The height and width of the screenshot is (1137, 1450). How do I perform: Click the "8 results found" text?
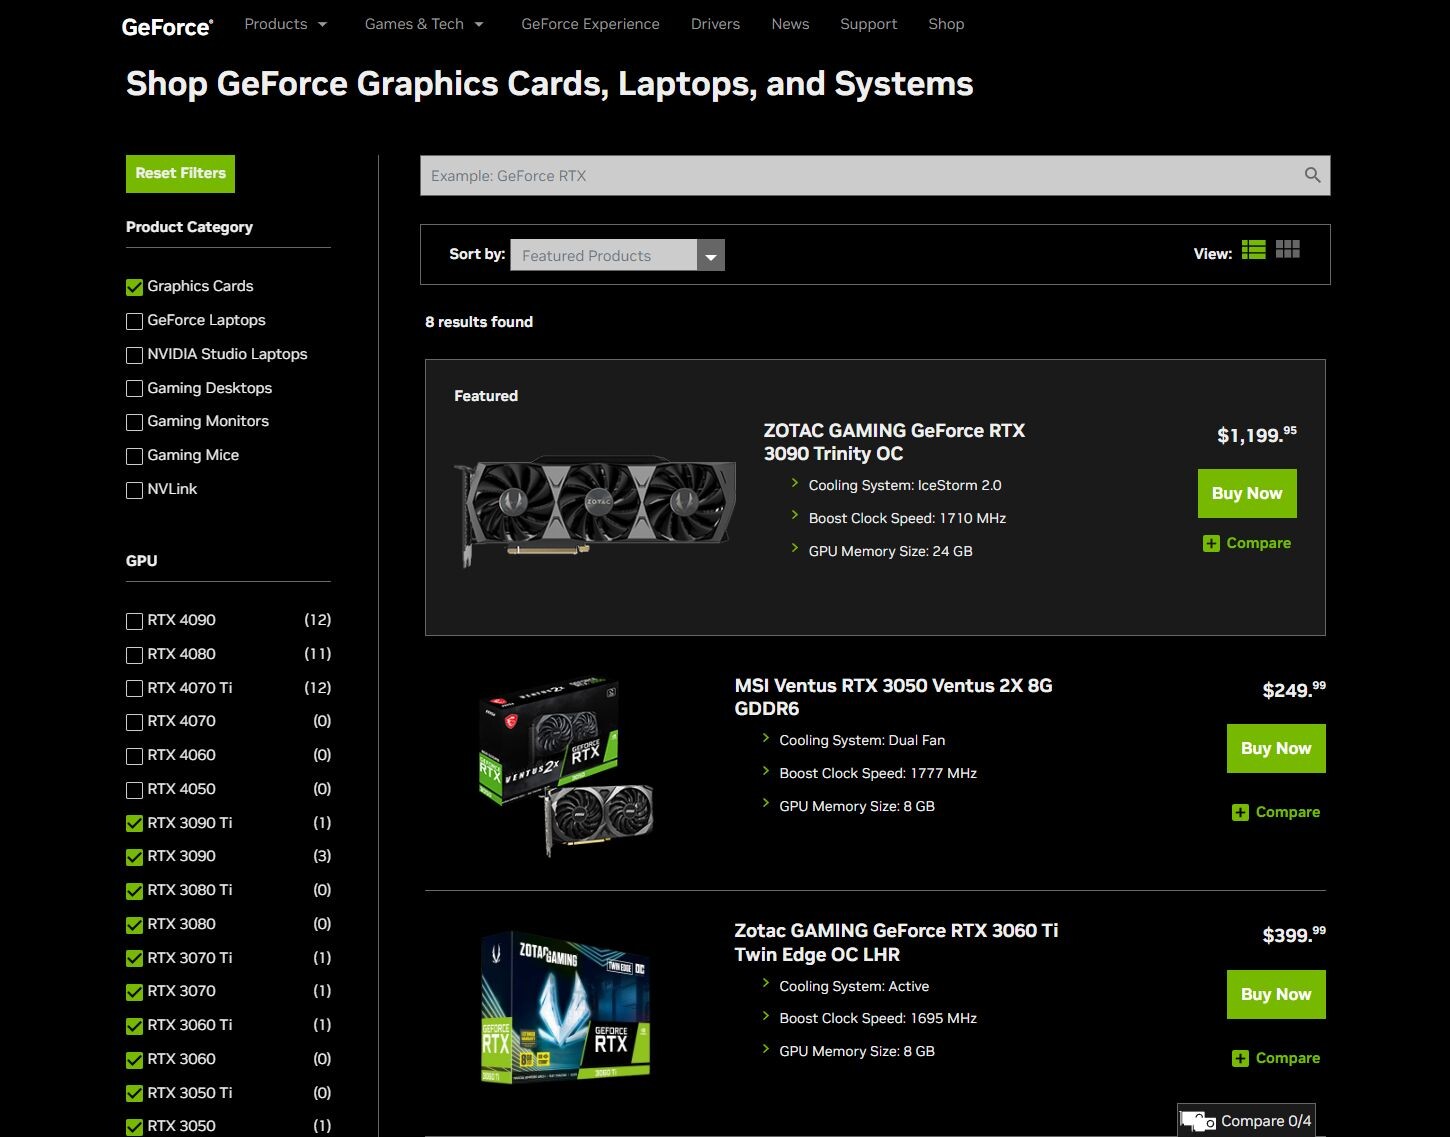click(479, 322)
